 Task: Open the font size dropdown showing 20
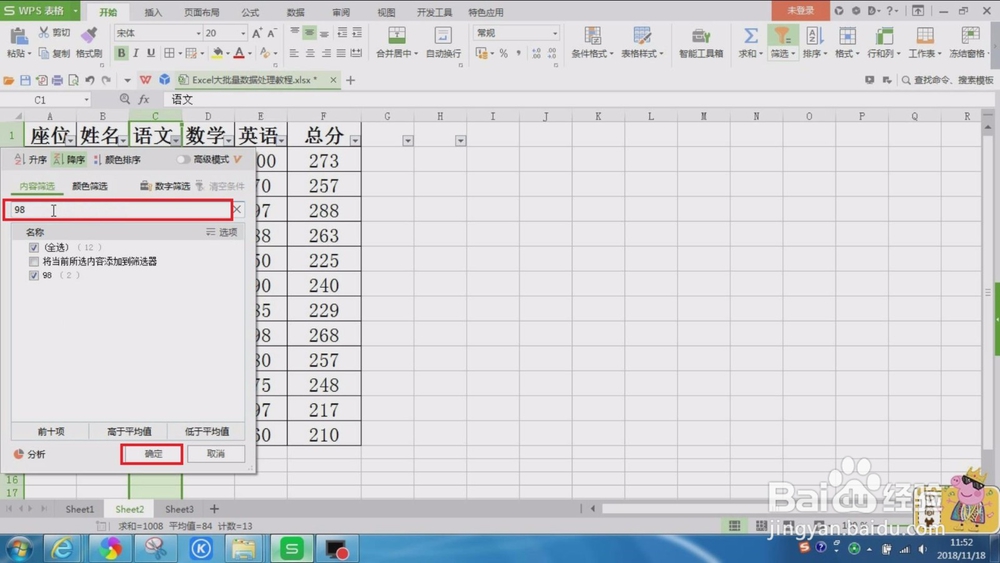(x=243, y=33)
